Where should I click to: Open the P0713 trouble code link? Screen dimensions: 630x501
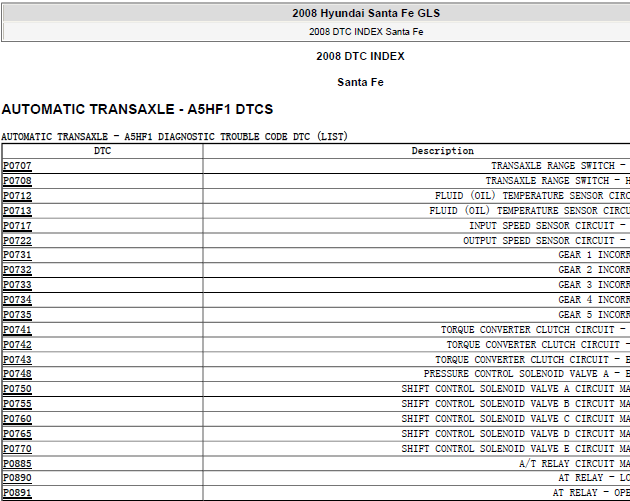coord(17,211)
